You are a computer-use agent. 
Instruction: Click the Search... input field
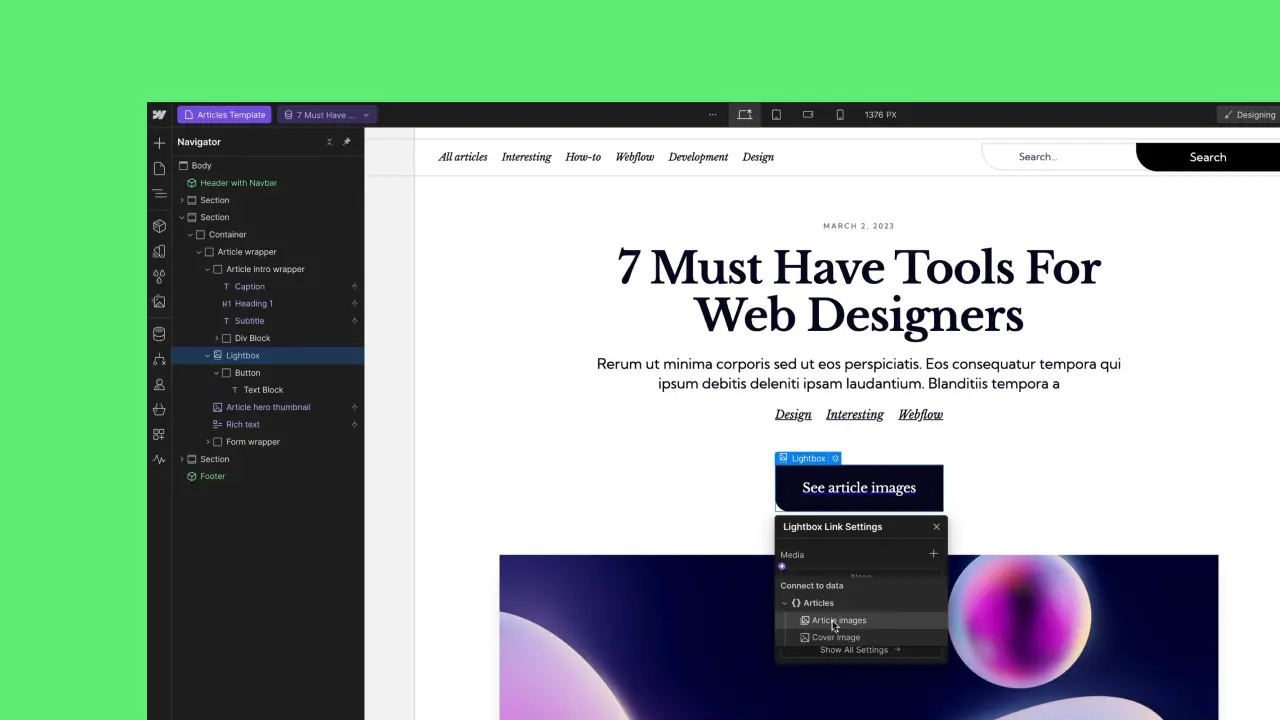(1060, 157)
